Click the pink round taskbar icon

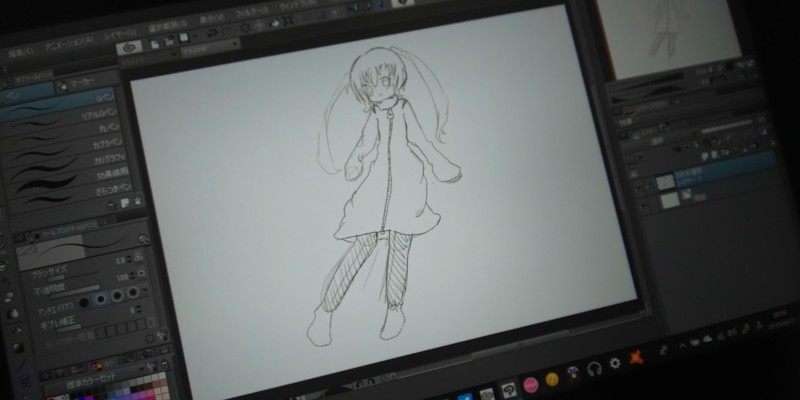tap(531, 385)
